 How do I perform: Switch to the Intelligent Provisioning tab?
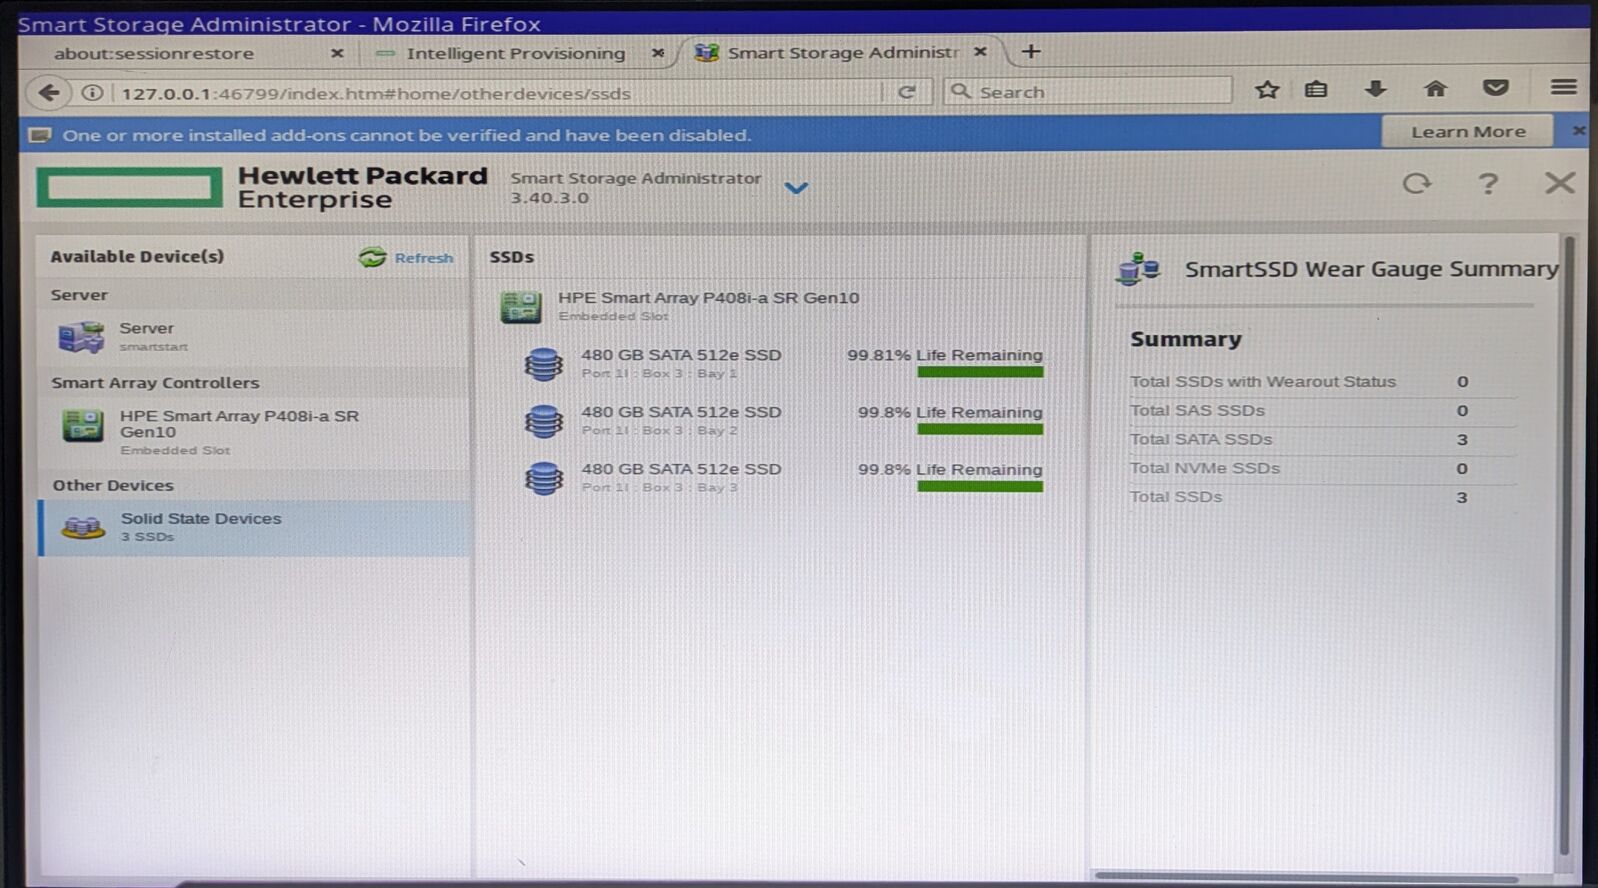pyautogui.click(x=515, y=54)
